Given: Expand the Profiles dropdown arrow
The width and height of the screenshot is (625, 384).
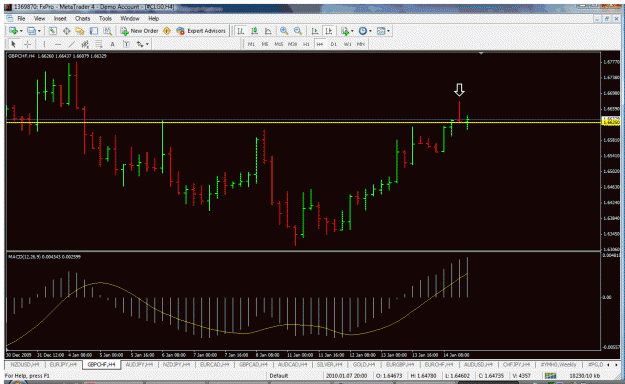Looking at the screenshot, I should (39, 31).
